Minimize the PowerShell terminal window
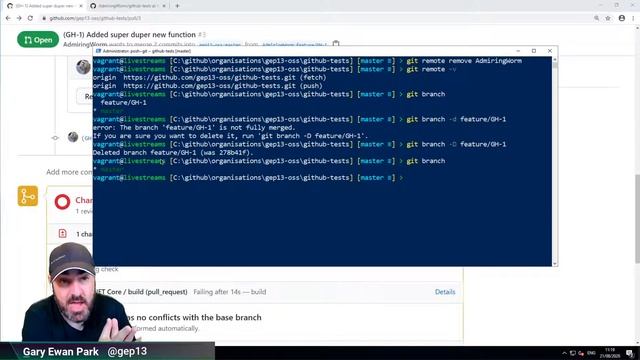The image size is (640, 360). pos(518,51)
